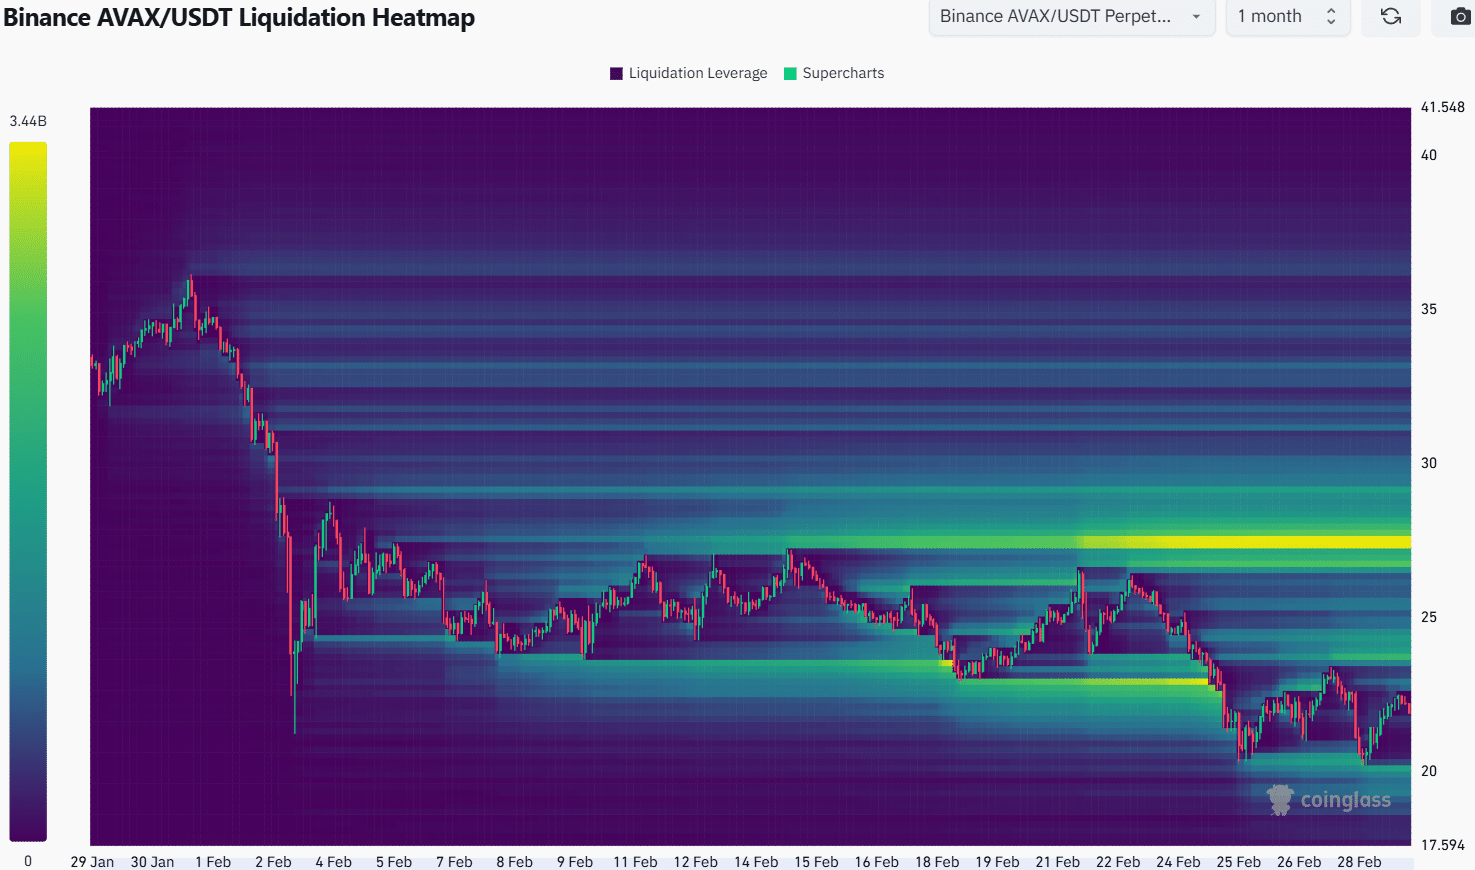Click the 19 Feb date axis label
Screen dimensions: 1475x870
997,862
